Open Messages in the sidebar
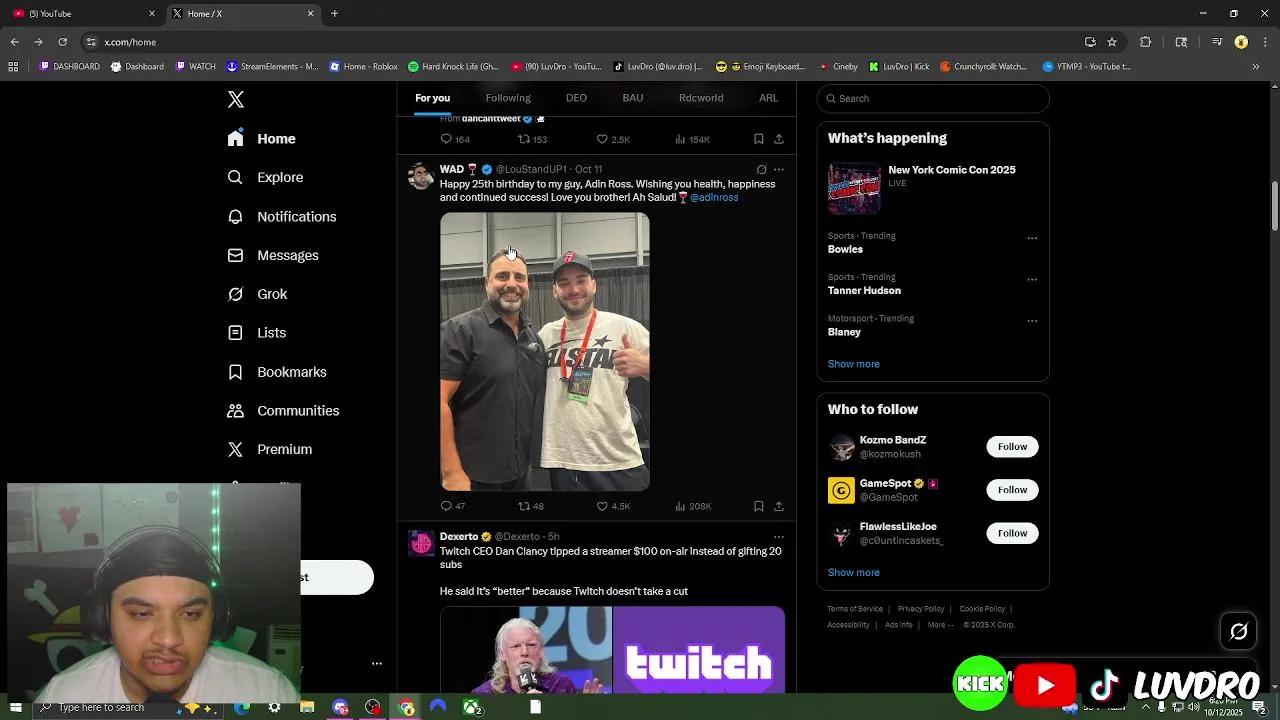The image size is (1280, 720). click(273, 255)
